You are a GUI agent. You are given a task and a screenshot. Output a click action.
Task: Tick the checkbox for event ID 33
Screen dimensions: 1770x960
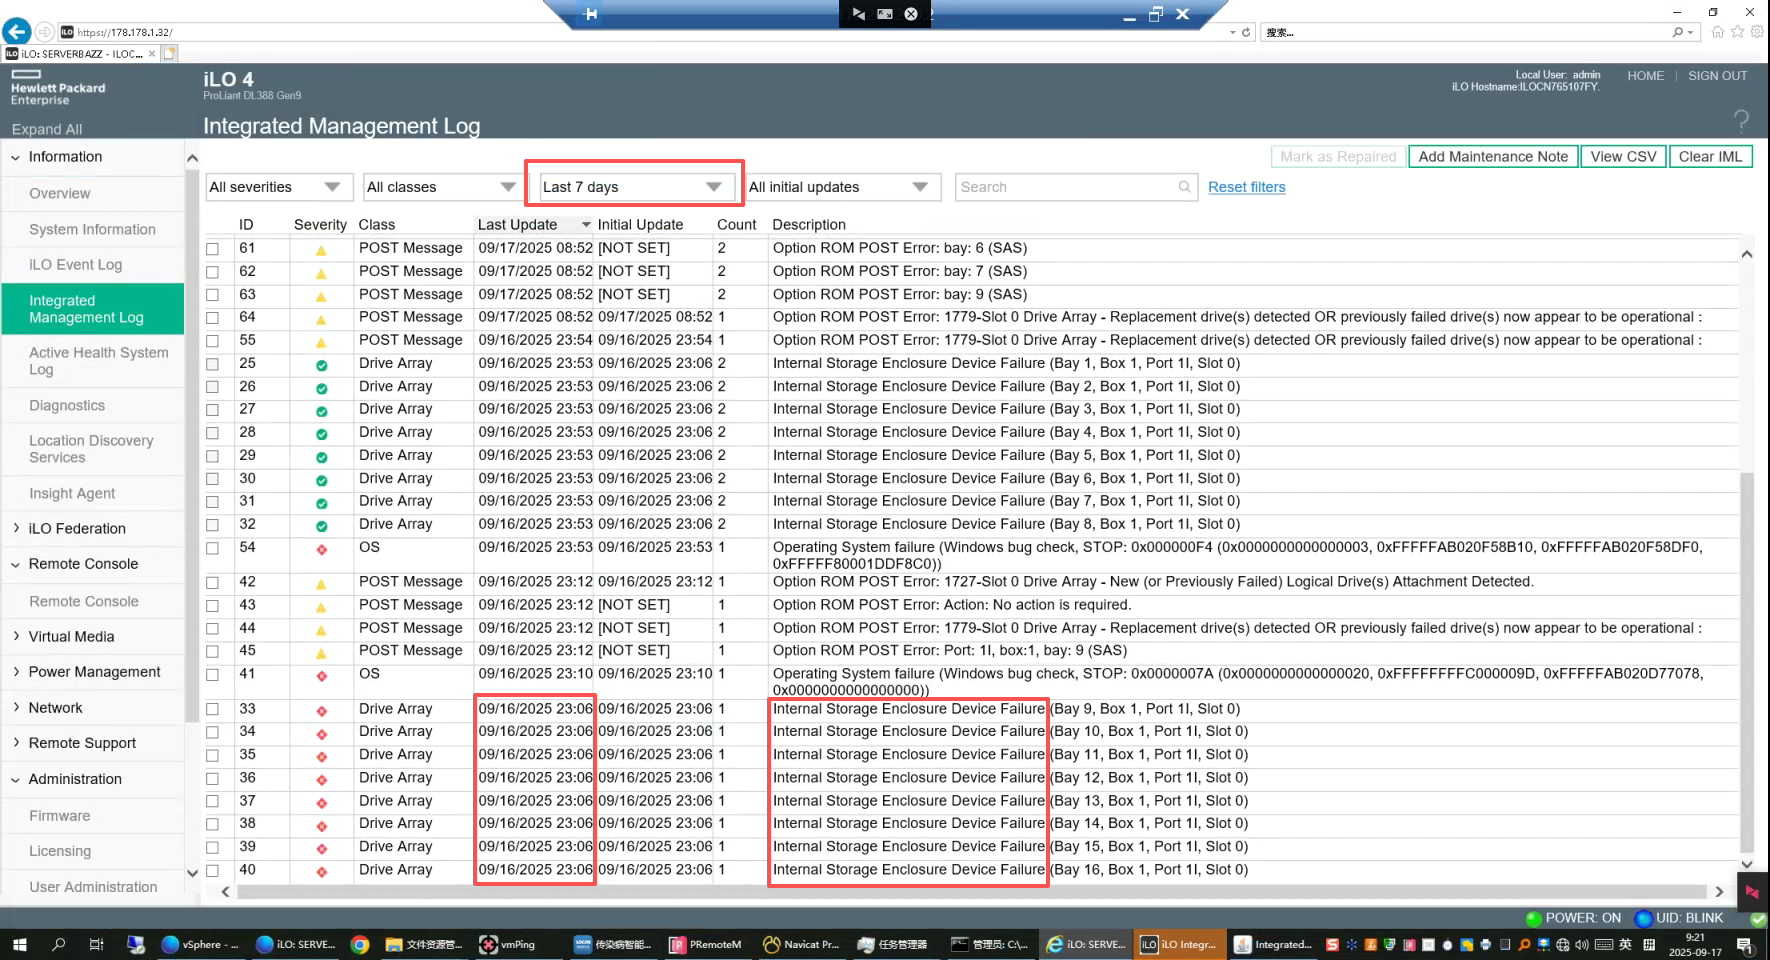tap(213, 710)
